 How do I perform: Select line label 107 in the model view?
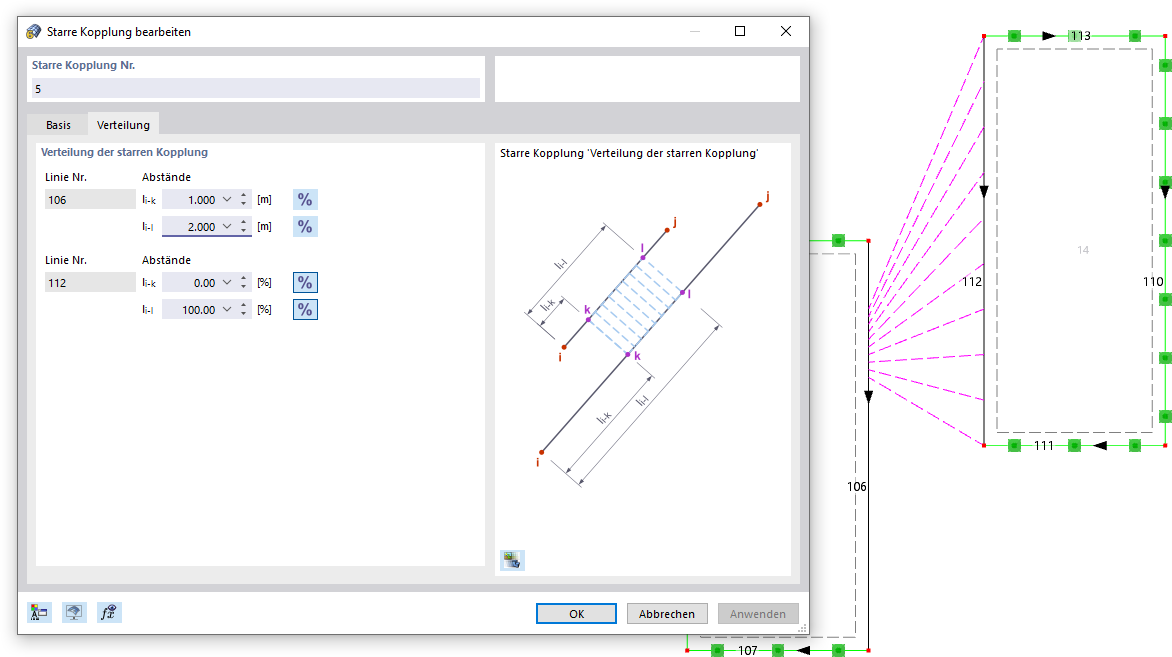click(x=747, y=650)
